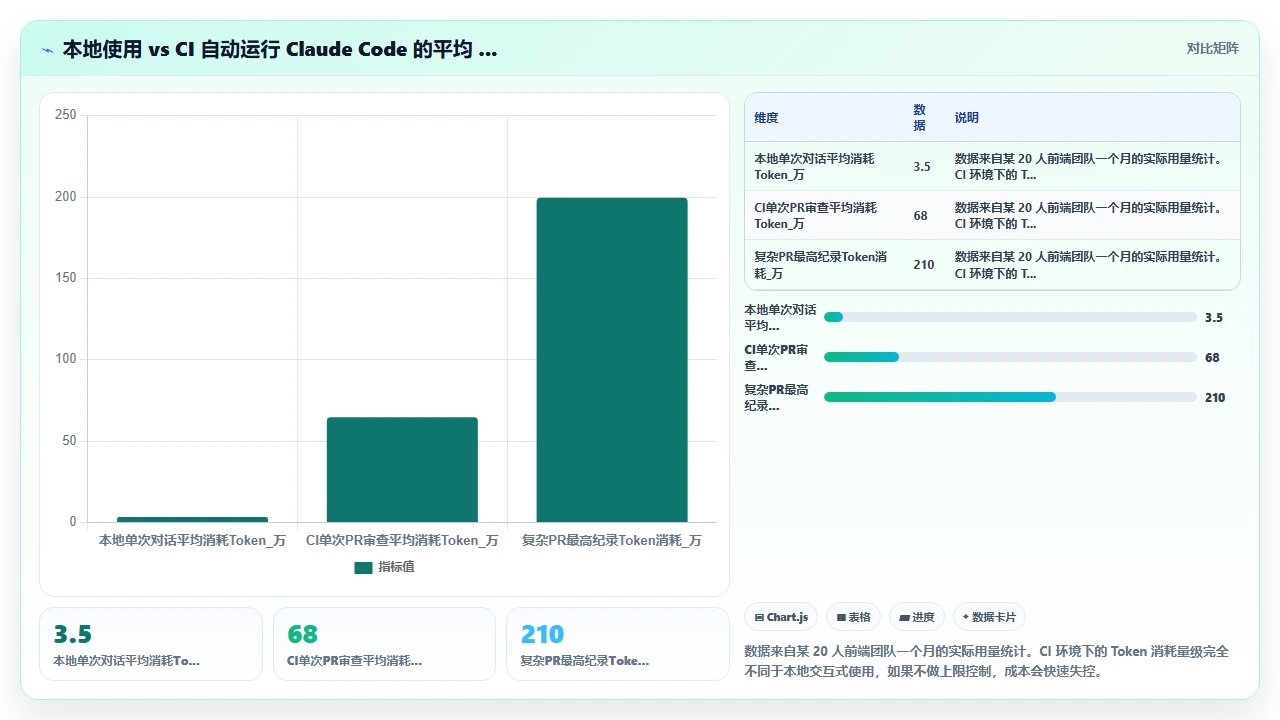This screenshot has height=720, width=1280.
Task: Click the x-axis label 本地单次对话平均消耗Token_万
Action: coord(192,540)
